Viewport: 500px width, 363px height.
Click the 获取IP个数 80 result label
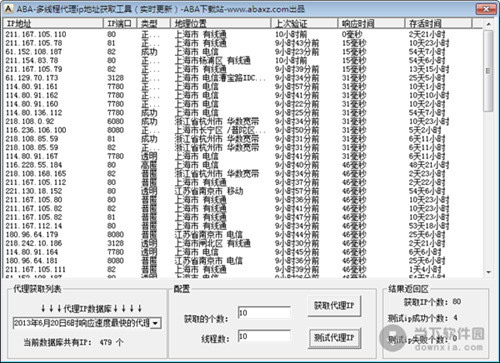tap(432, 302)
